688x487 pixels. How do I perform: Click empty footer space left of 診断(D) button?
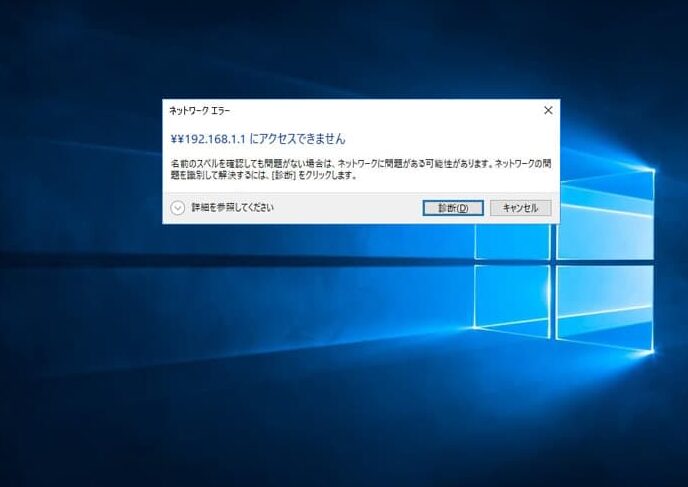point(350,208)
